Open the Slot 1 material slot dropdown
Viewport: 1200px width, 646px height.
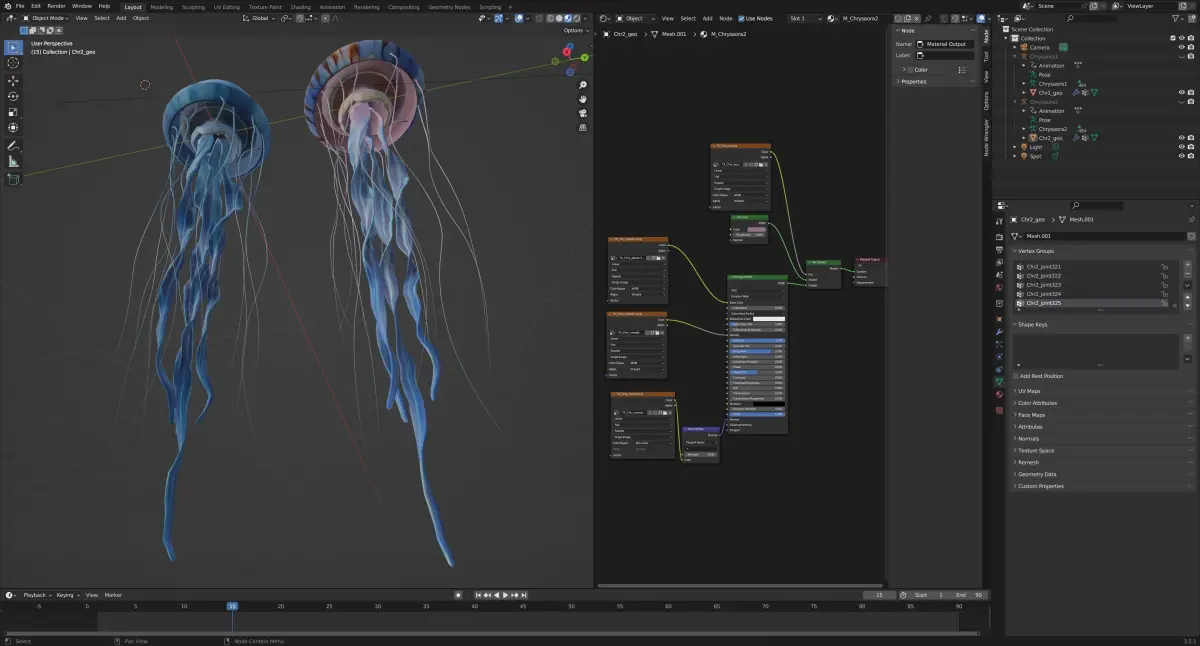click(806, 18)
